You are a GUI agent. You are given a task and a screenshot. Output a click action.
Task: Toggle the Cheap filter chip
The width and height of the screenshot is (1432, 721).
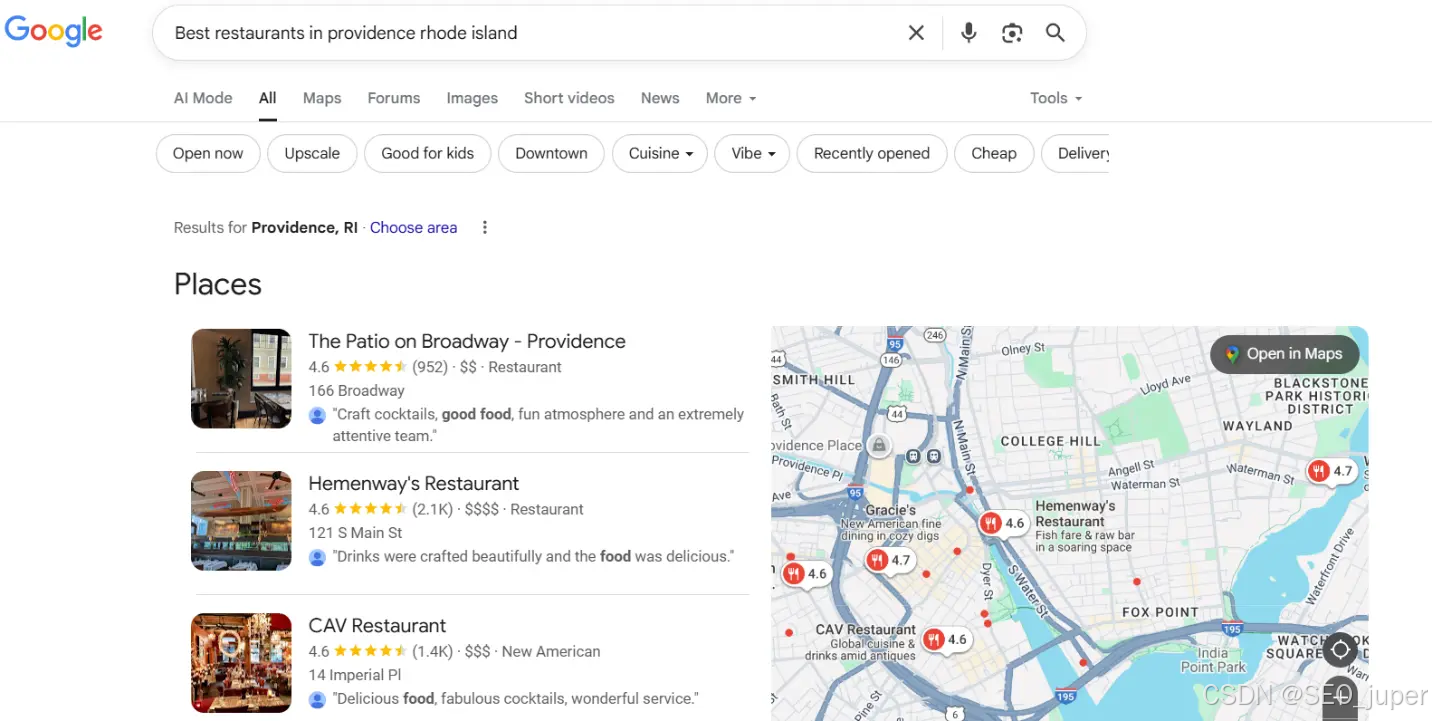[x=994, y=153]
